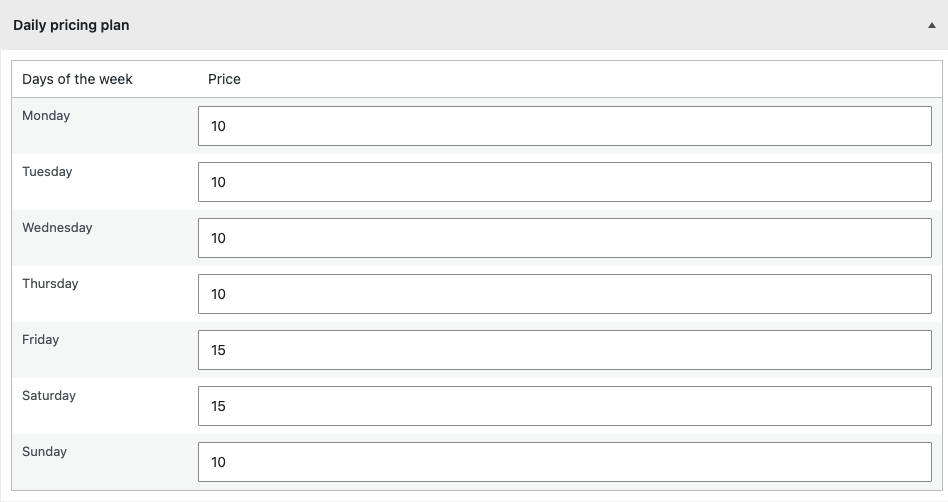Click the Thursday day label
Viewport: 948px width, 502px height.
[x=50, y=284]
